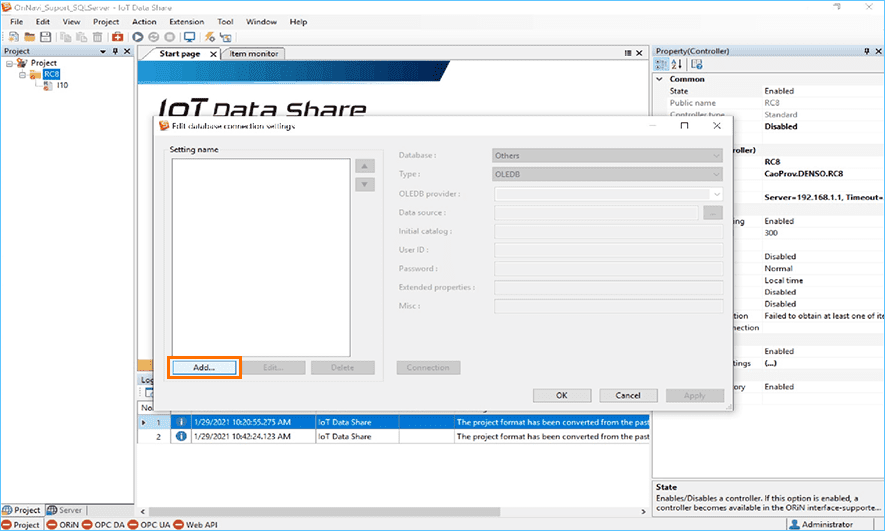The height and width of the screenshot is (531, 885).
Task: Move setting up with the up arrow
Action: (365, 166)
